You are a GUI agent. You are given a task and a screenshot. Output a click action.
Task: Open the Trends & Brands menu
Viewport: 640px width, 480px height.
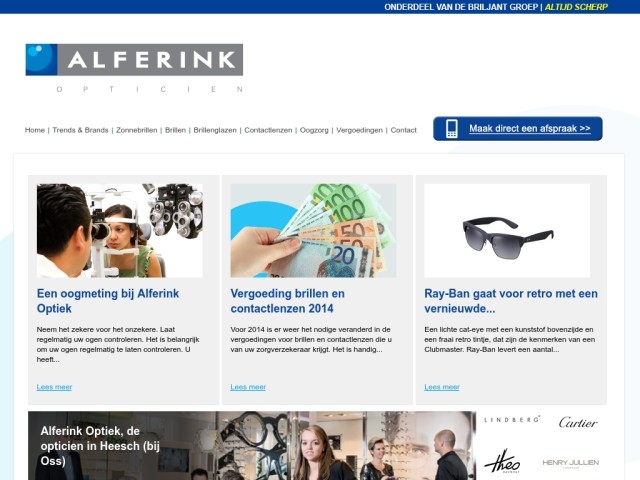80,130
